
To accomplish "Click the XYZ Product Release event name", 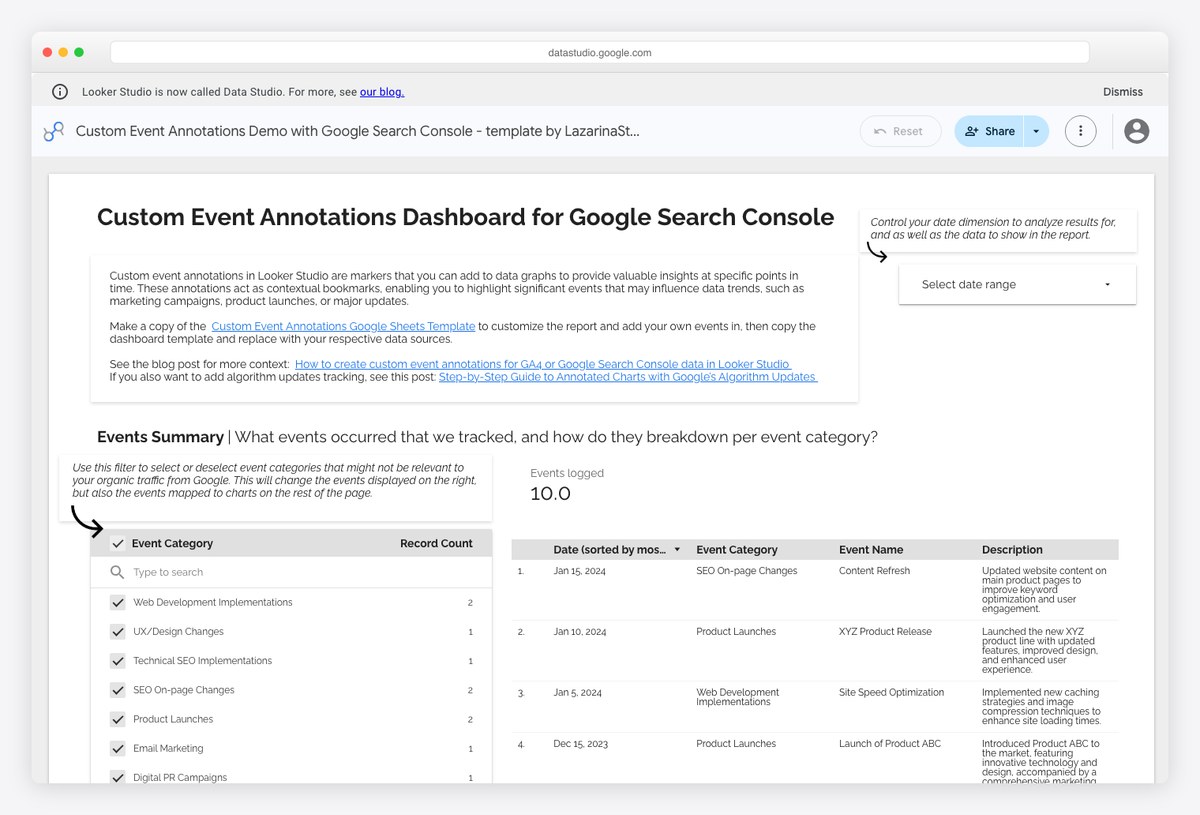I will (885, 632).
